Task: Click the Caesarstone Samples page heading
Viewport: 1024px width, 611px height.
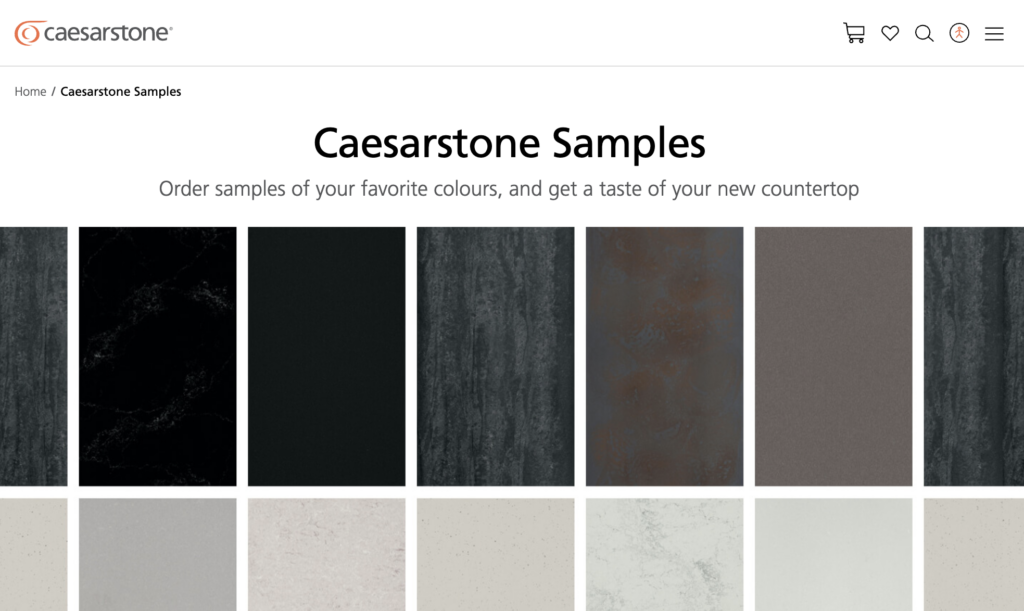Action: (509, 143)
